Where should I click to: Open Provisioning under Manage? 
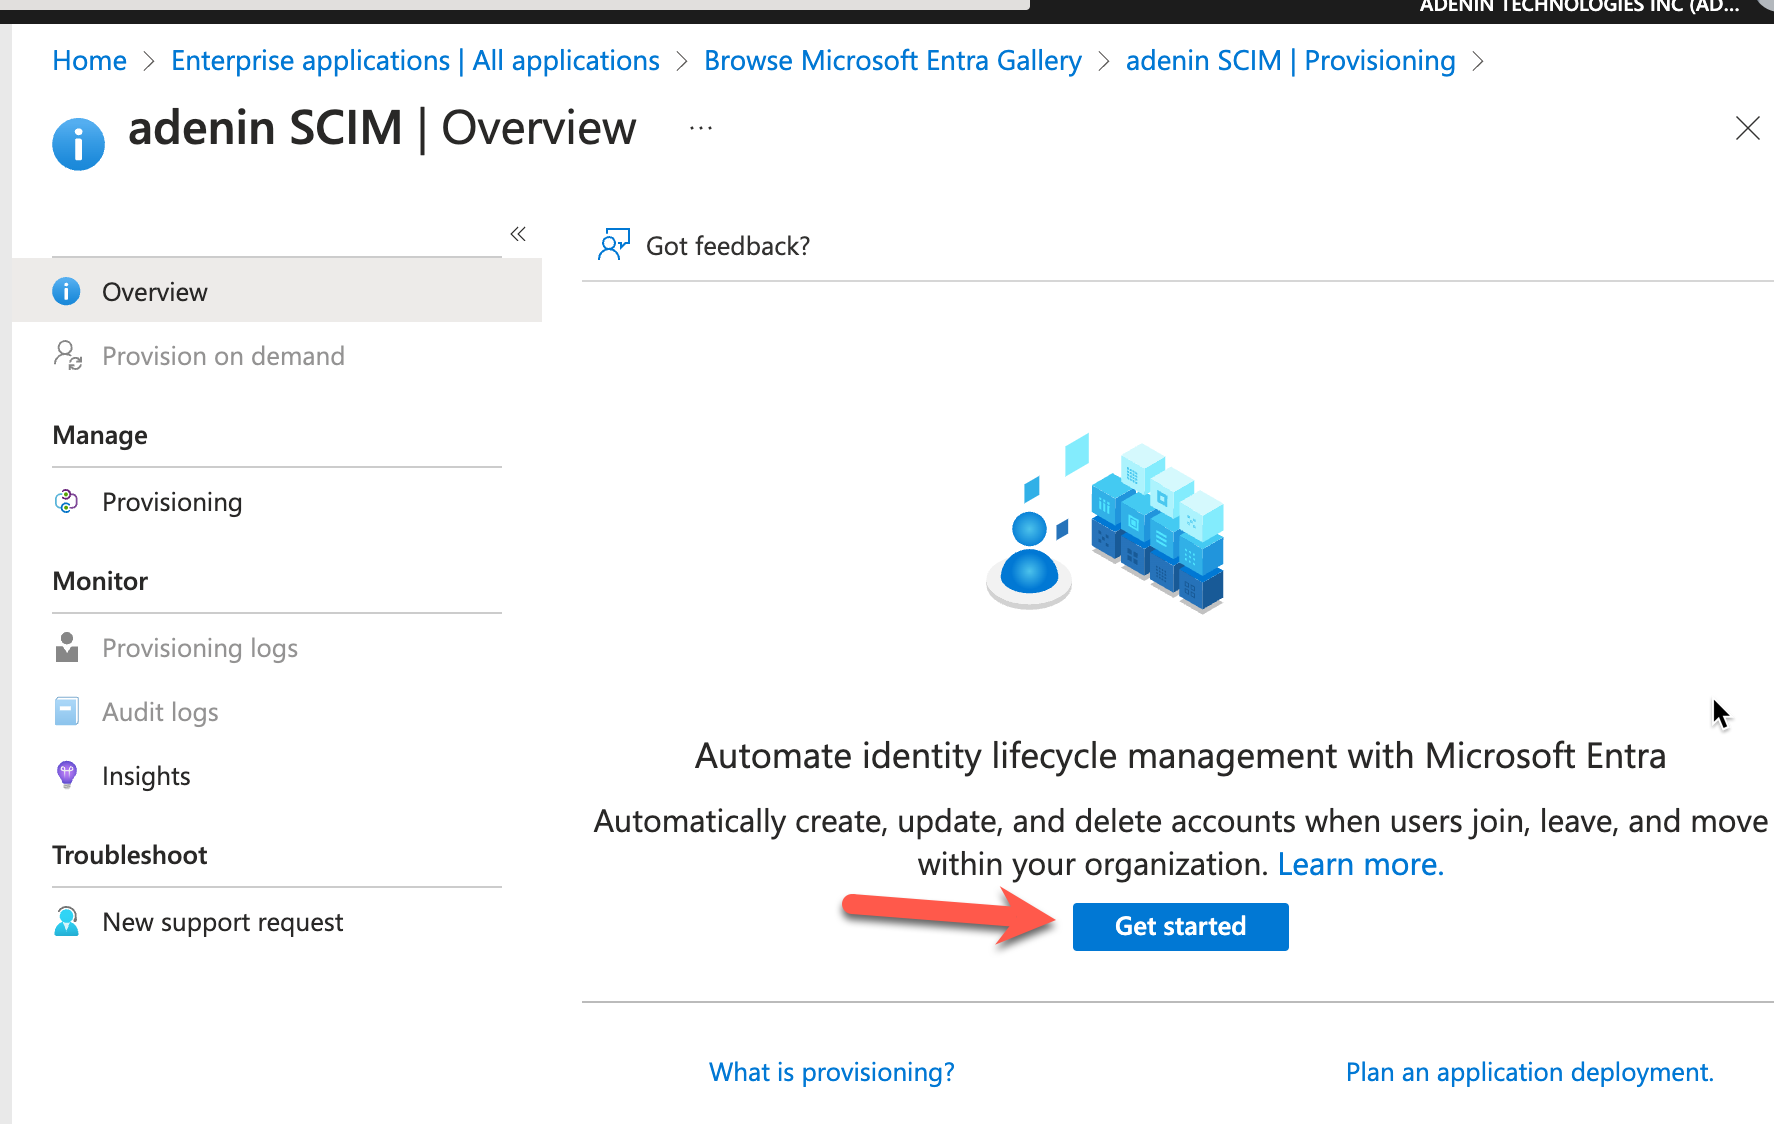171,502
